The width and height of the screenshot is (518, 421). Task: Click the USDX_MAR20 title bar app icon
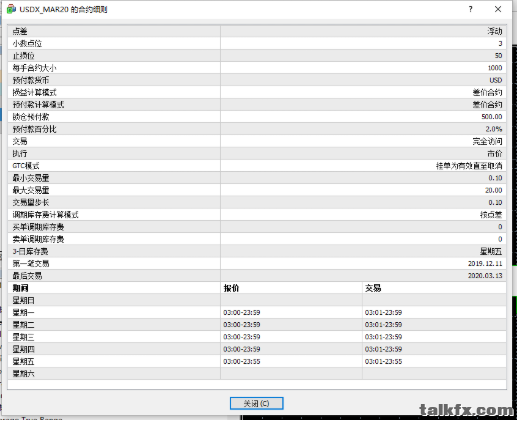11,9
